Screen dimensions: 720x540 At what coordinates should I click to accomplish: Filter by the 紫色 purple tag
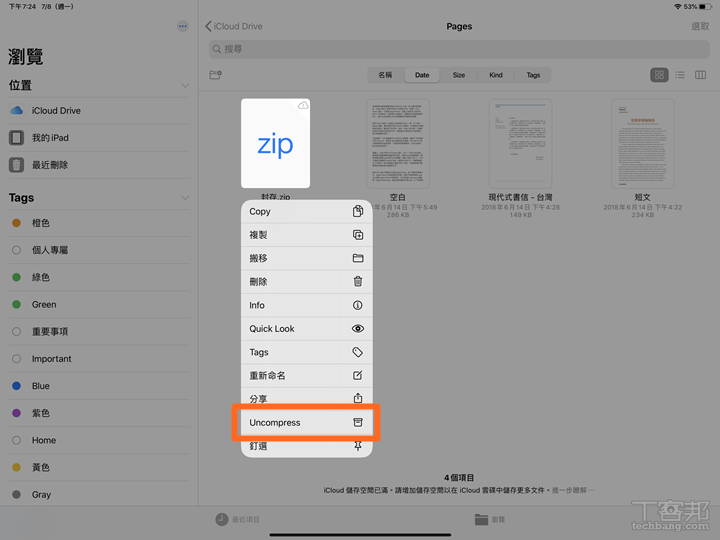[99, 413]
